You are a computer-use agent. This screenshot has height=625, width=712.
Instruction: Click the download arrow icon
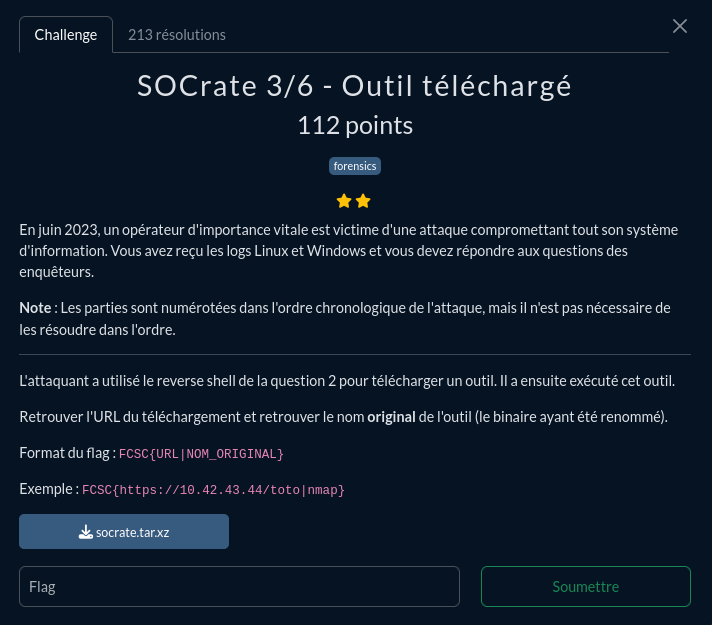click(85, 532)
